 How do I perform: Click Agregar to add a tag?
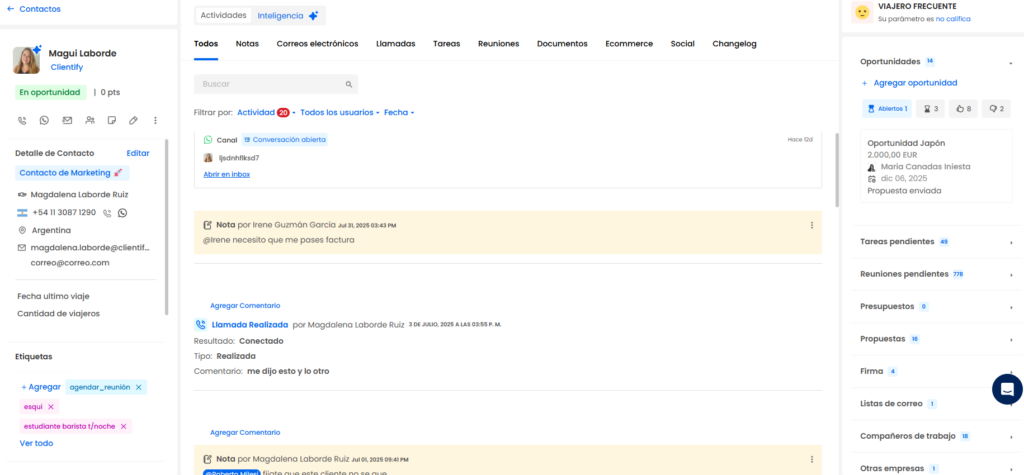click(x=40, y=387)
